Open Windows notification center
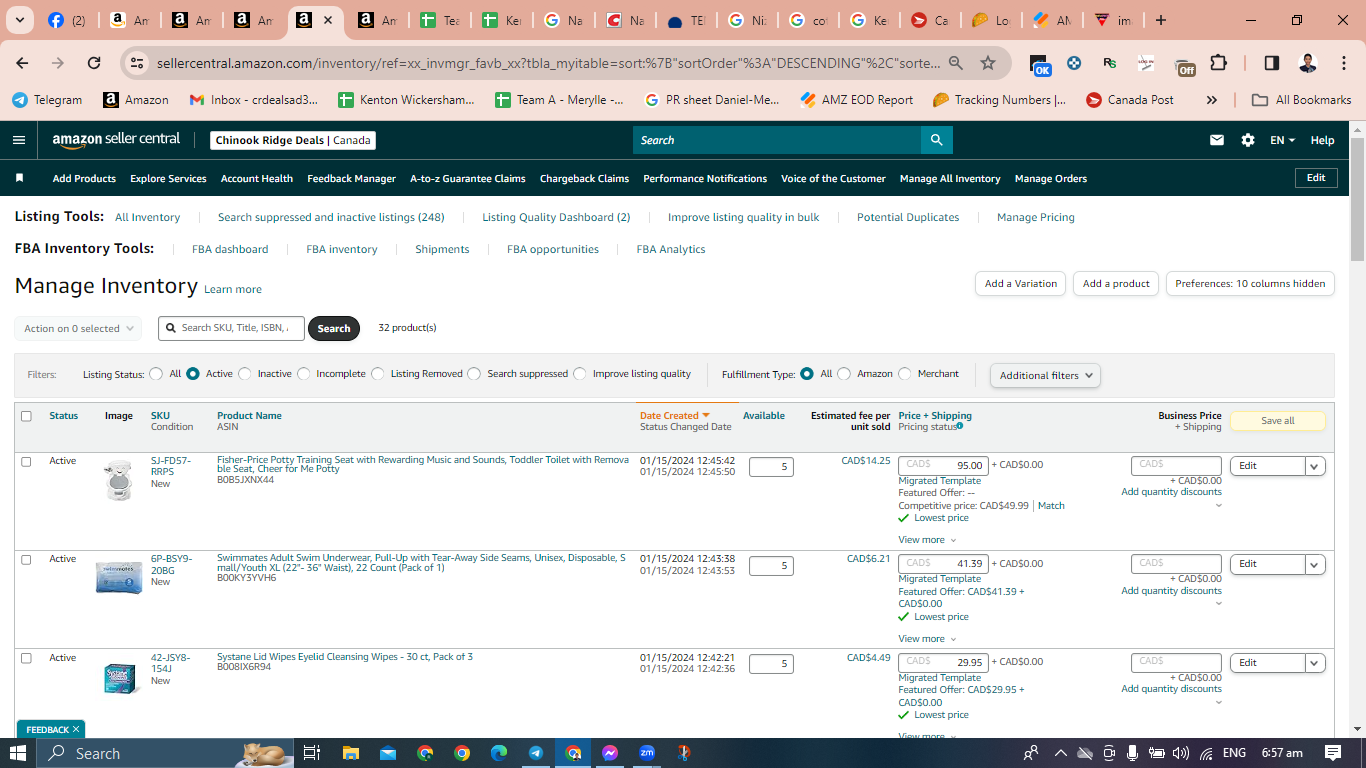1366x768 pixels. tap(1333, 753)
